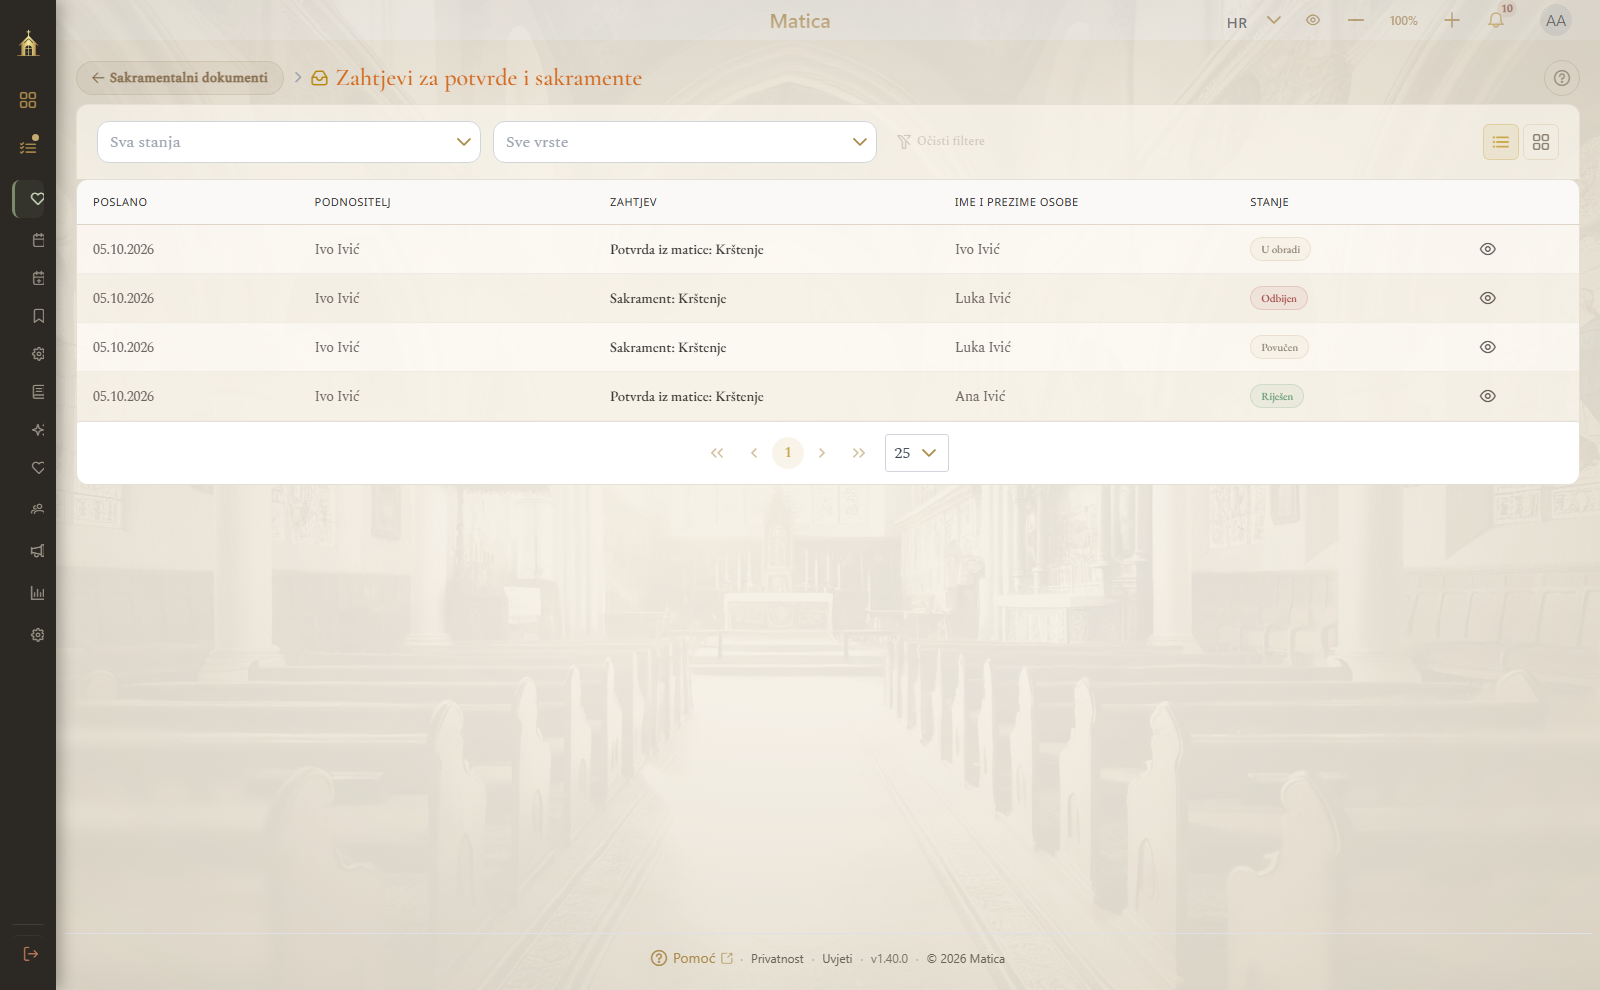The image size is (1600, 990).
Task: Open the bar chart statistics icon
Action: pyautogui.click(x=38, y=593)
